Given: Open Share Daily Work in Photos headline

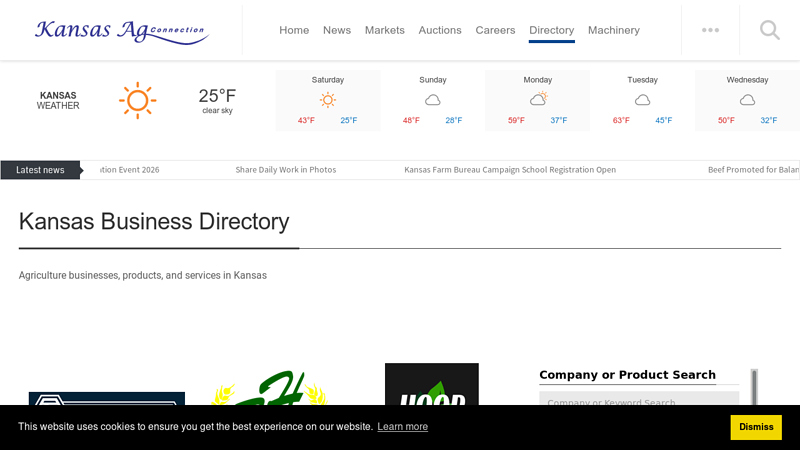Looking at the screenshot, I should coord(286,170).
